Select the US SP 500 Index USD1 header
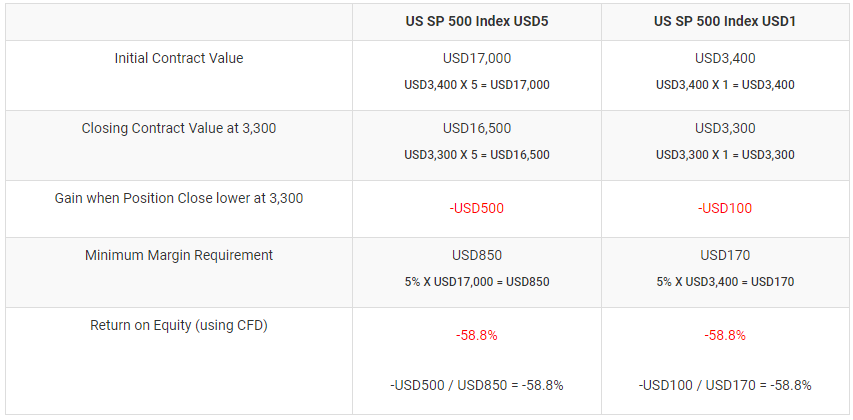The width and height of the screenshot is (853, 420). click(x=725, y=22)
